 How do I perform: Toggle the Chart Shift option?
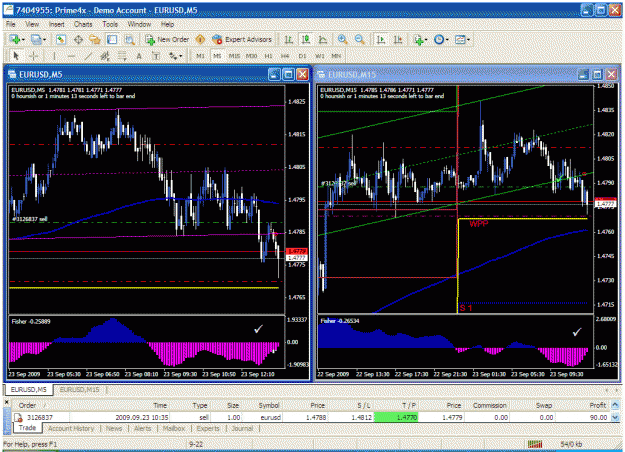tap(398, 39)
